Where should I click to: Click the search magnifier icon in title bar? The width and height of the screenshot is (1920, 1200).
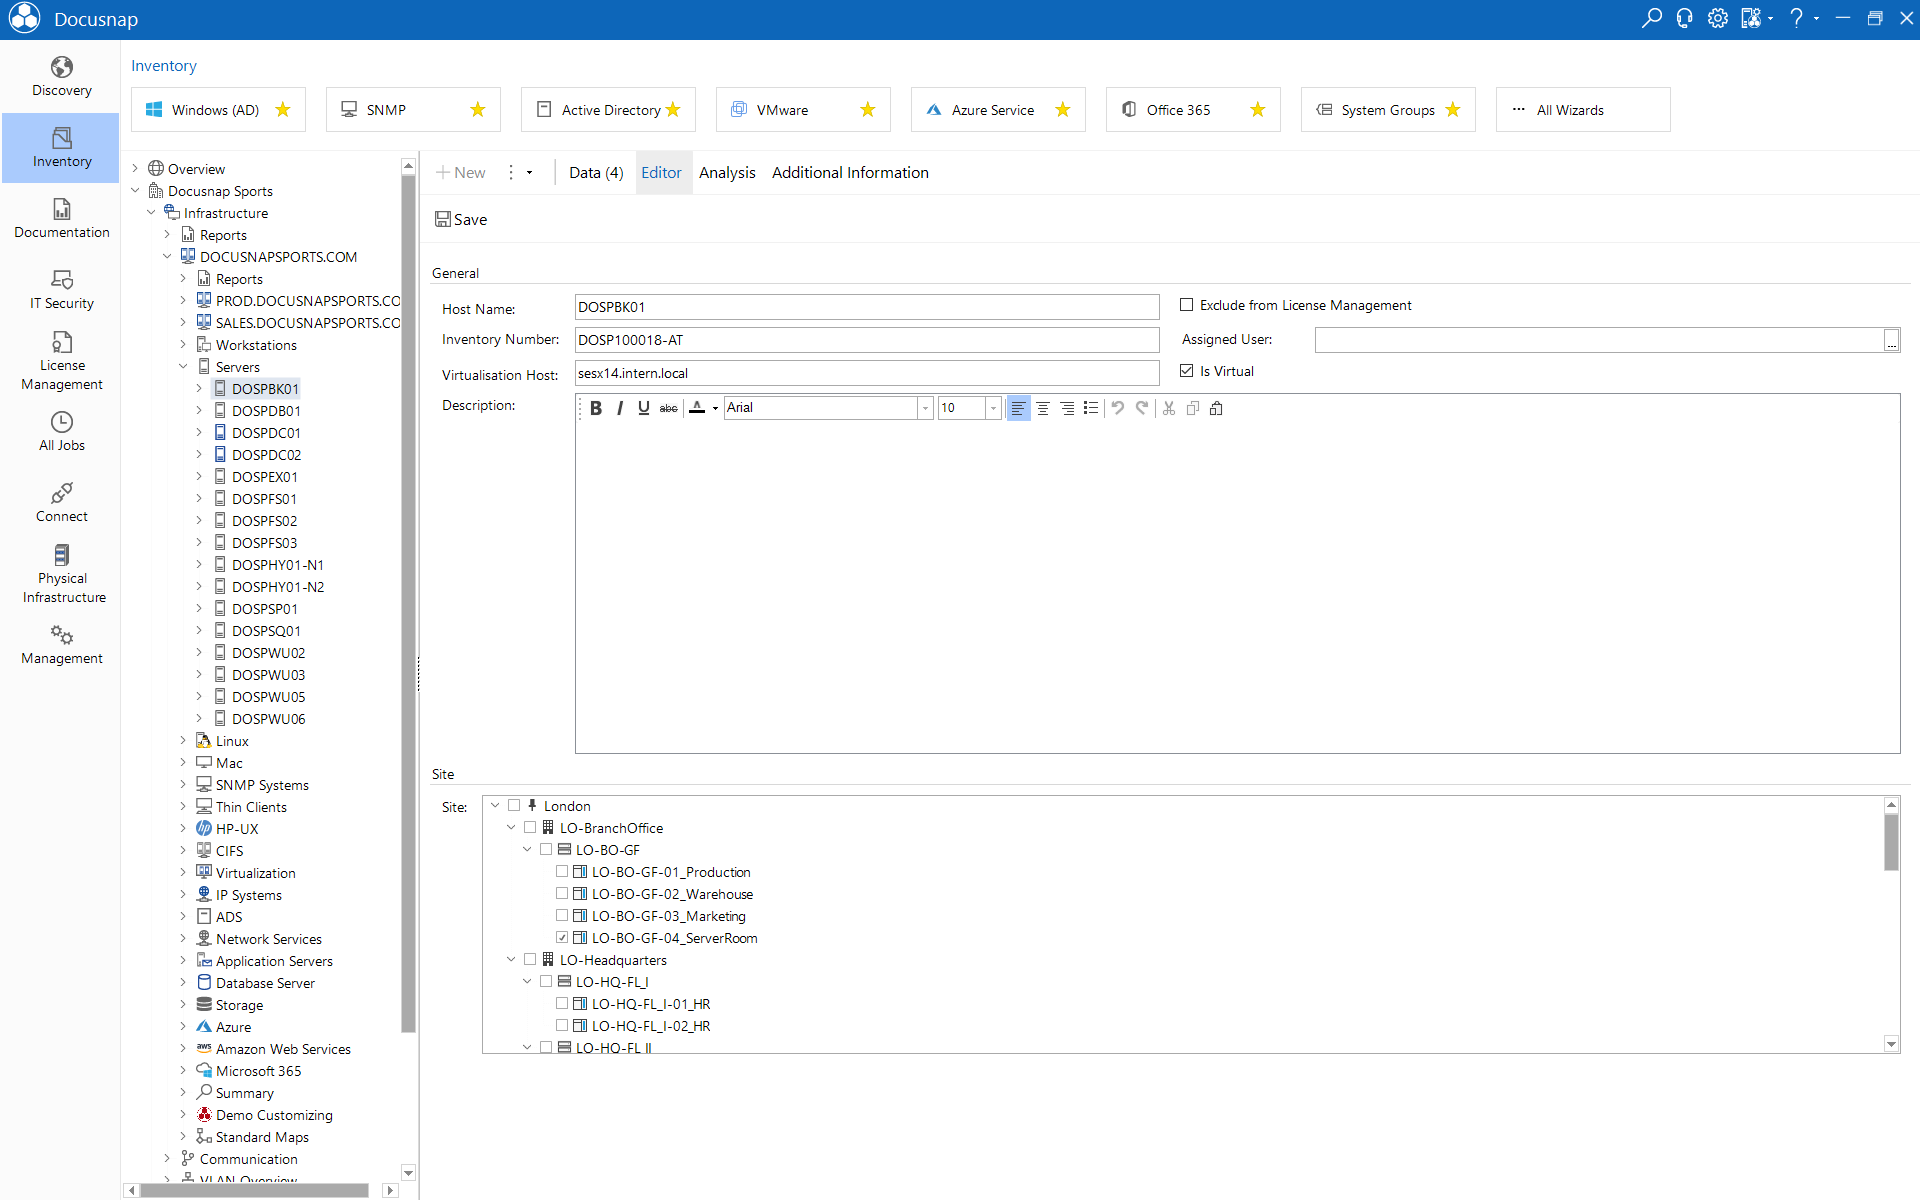click(1651, 18)
